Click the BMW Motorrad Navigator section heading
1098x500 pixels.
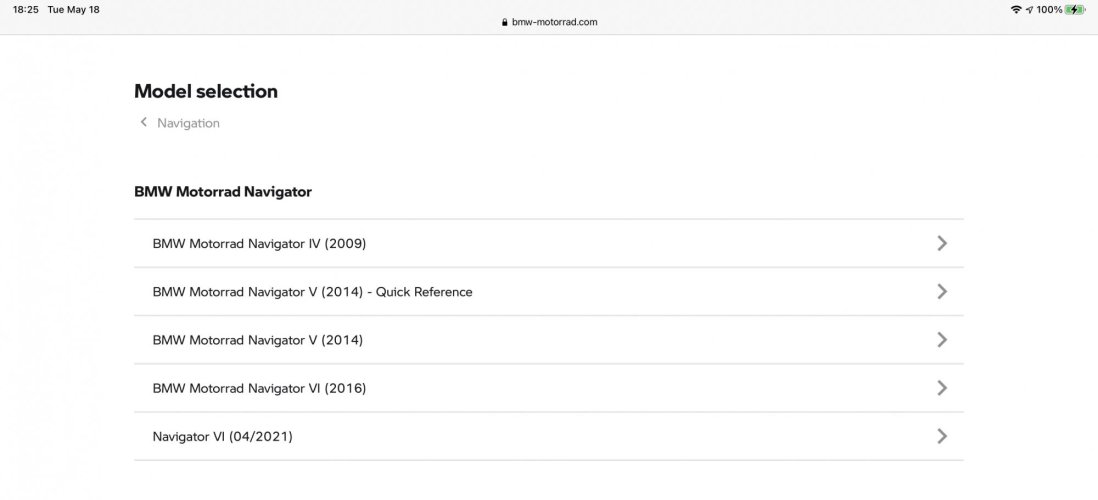click(x=223, y=192)
